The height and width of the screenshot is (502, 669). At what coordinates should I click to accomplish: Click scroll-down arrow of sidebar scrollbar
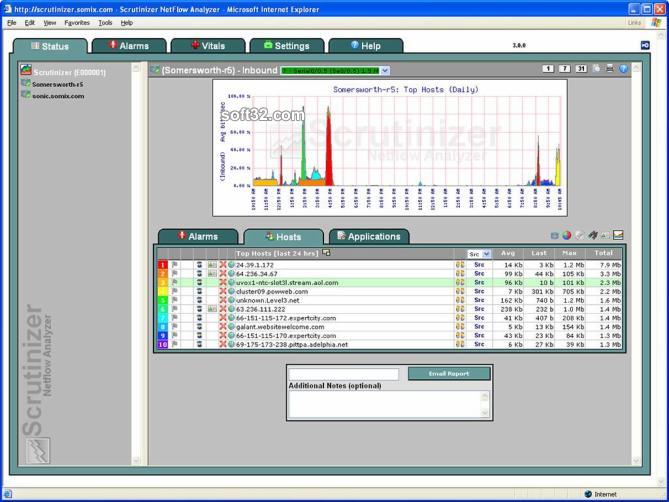pos(136,460)
